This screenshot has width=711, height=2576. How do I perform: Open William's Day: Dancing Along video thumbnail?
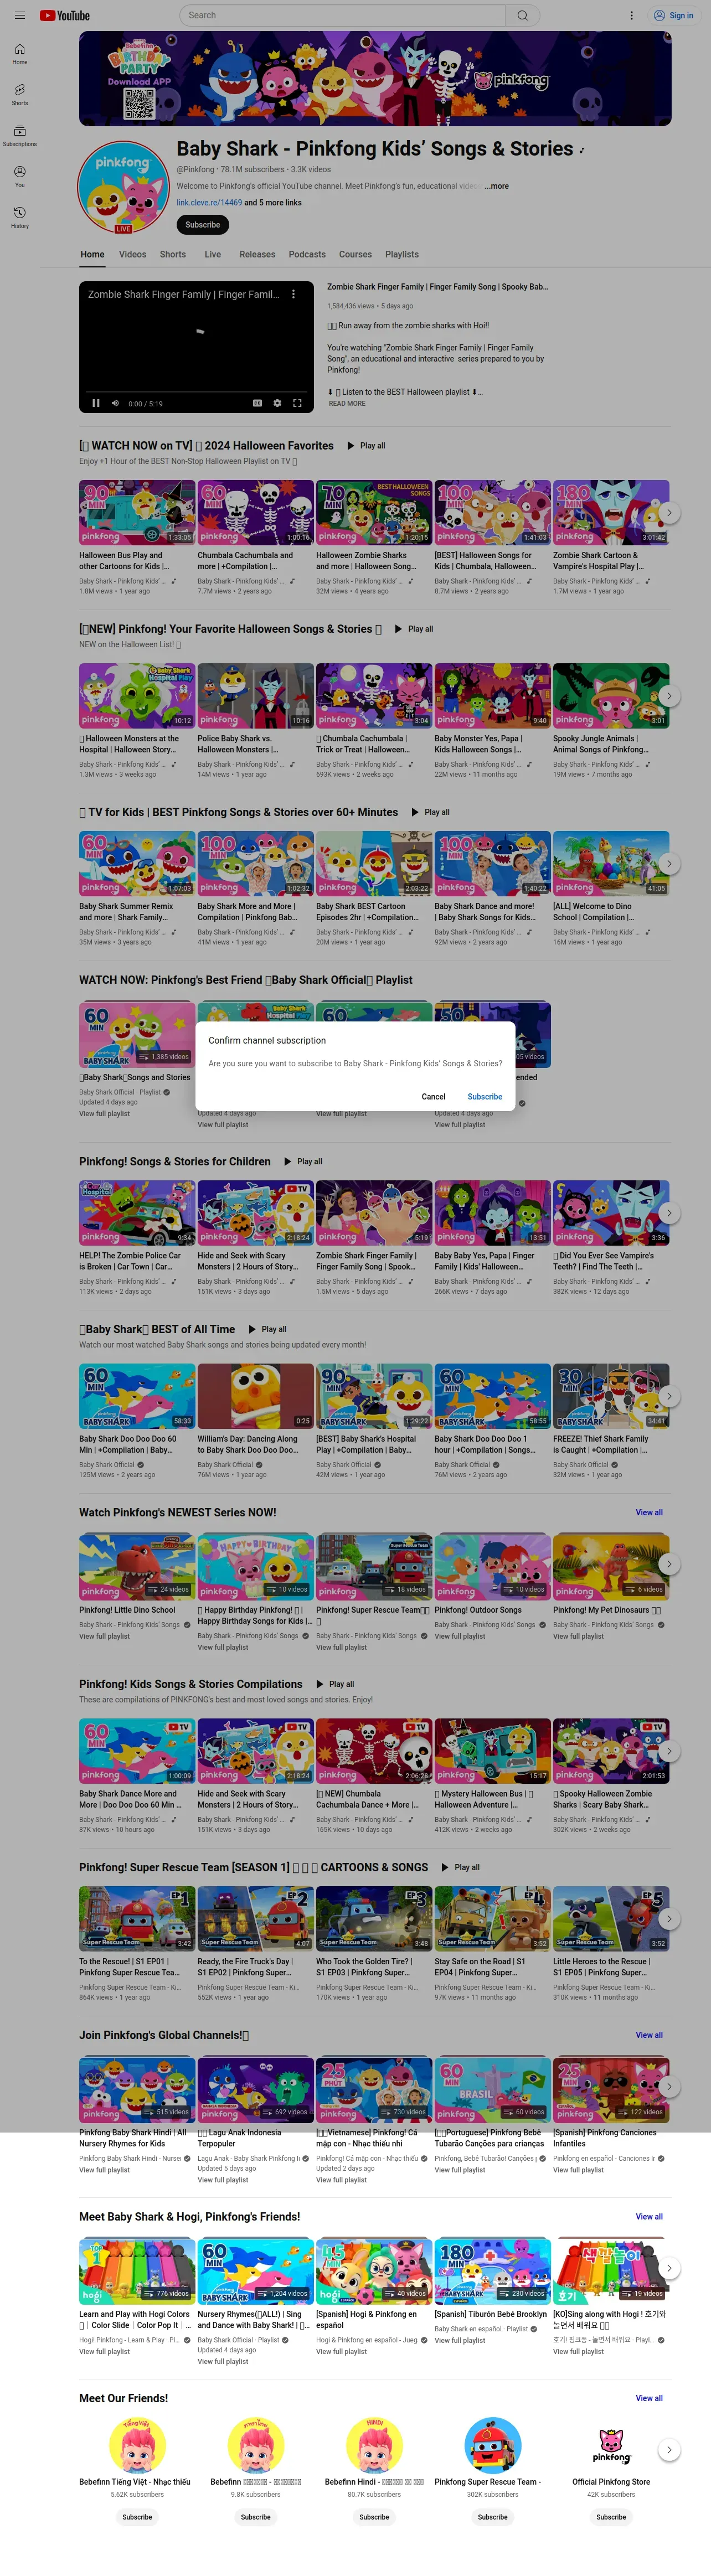[255, 1396]
